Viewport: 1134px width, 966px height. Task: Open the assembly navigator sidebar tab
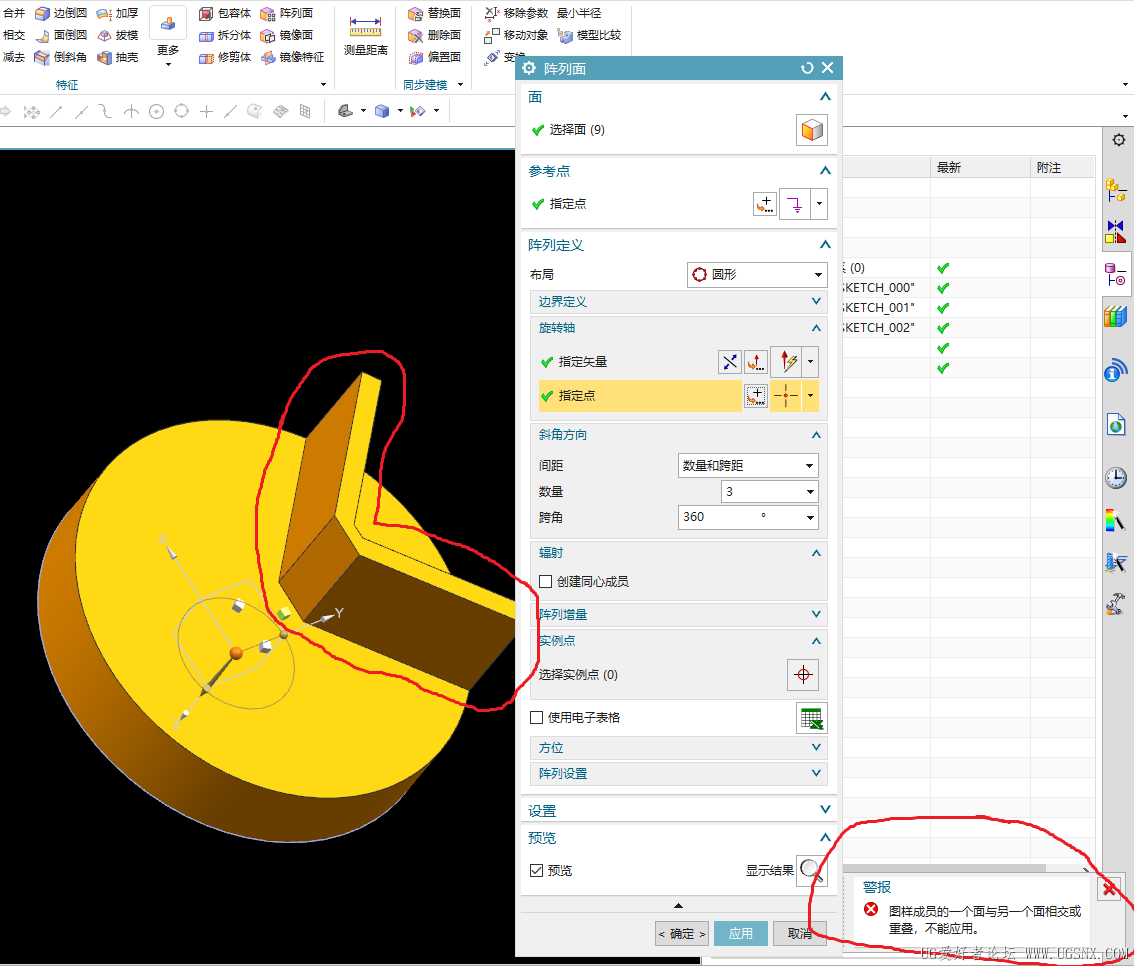tap(1116, 191)
